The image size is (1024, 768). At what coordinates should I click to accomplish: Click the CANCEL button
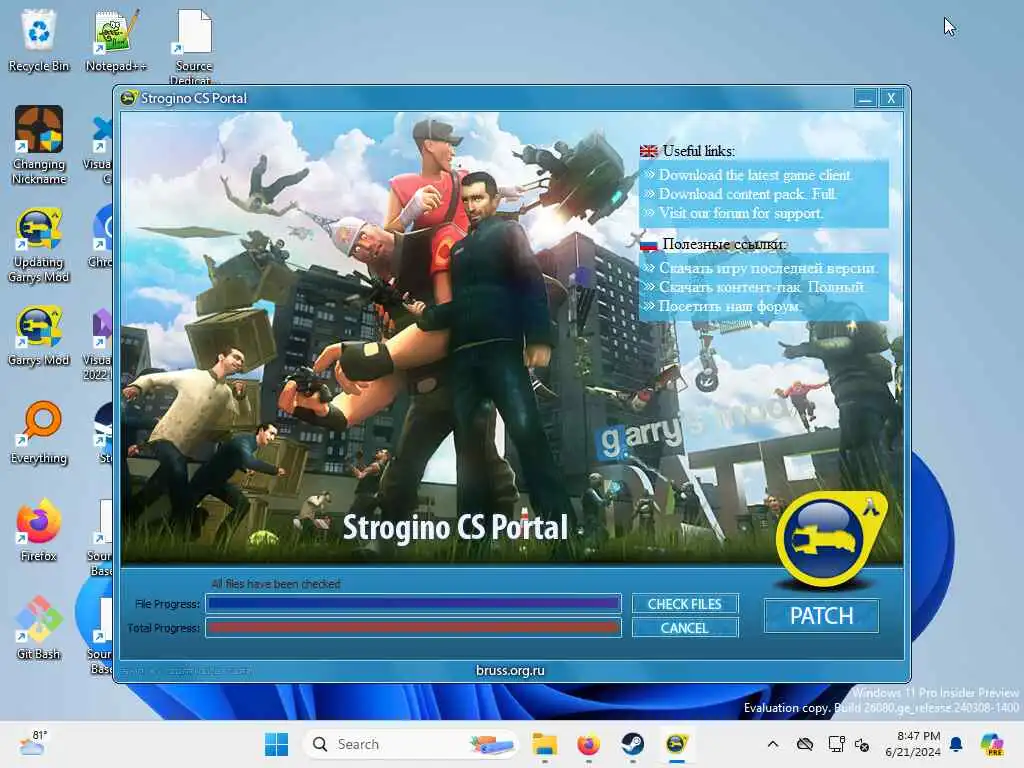tap(684, 628)
